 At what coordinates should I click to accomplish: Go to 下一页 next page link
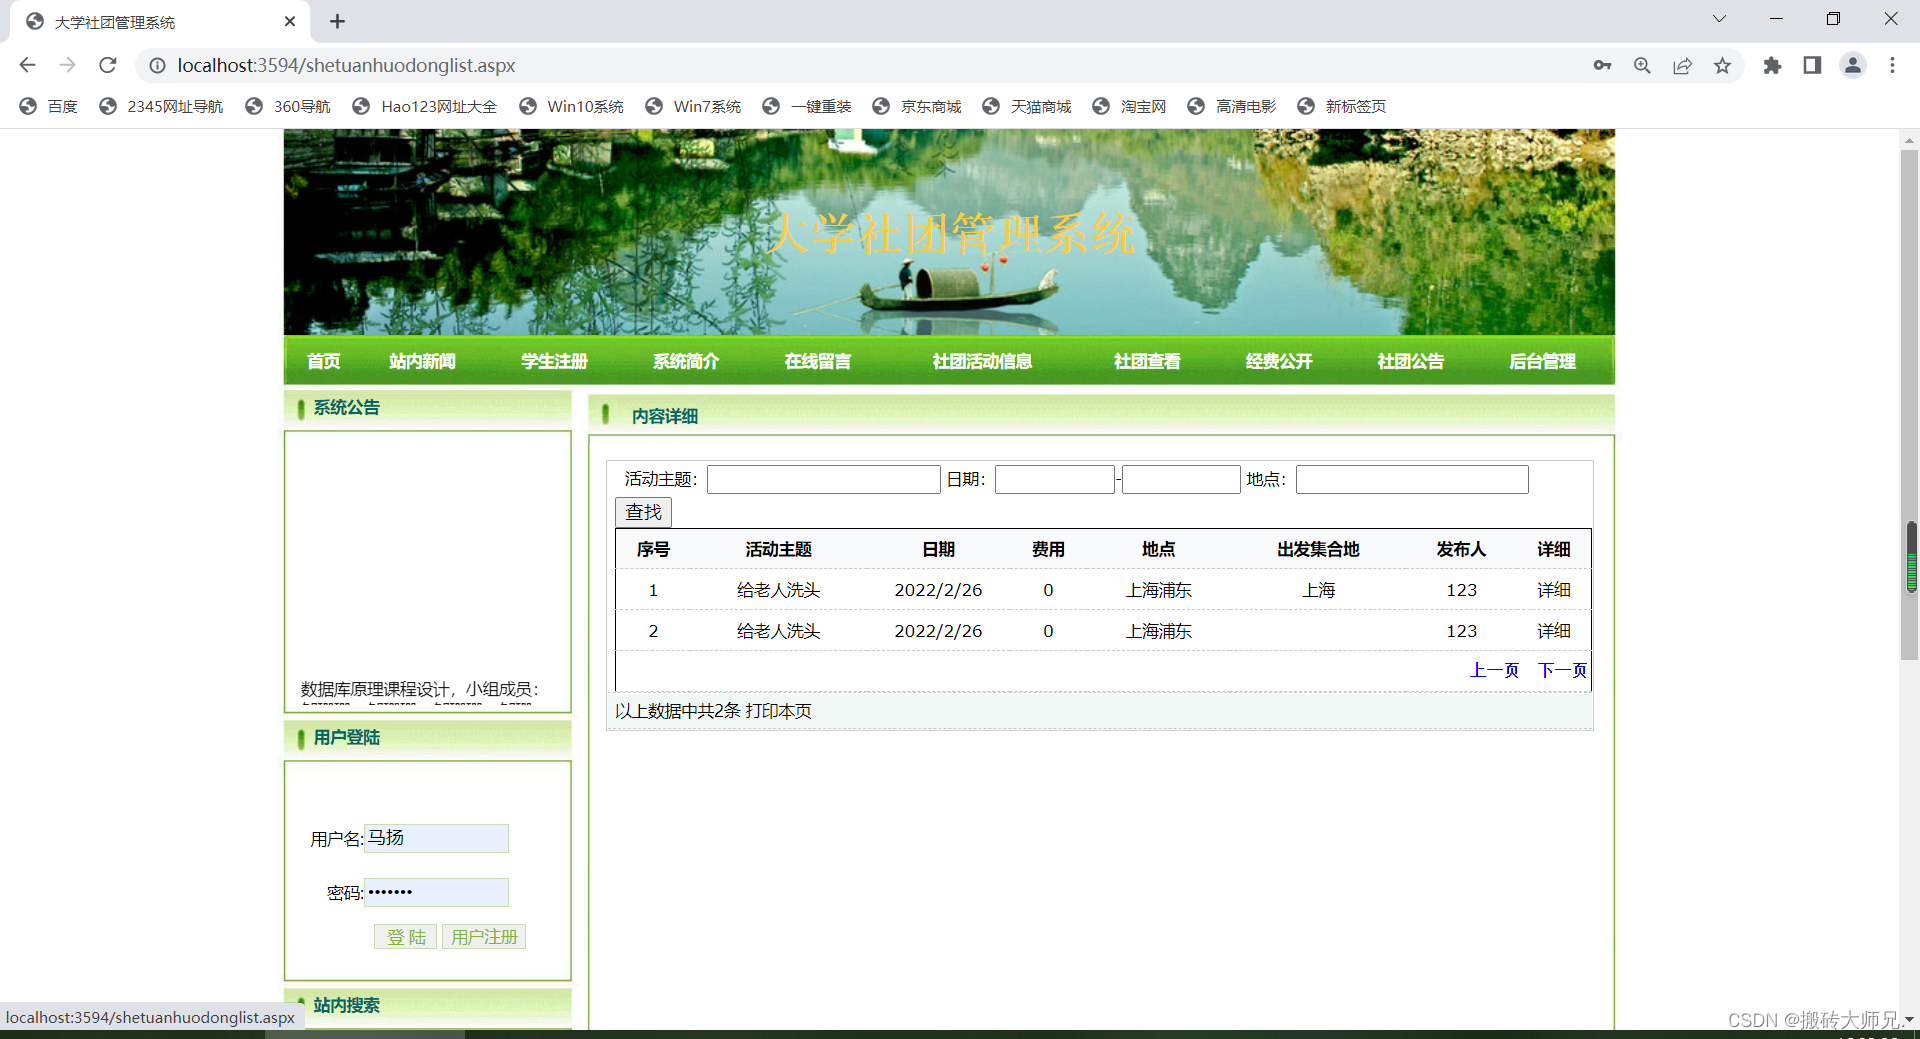pos(1562,670)
